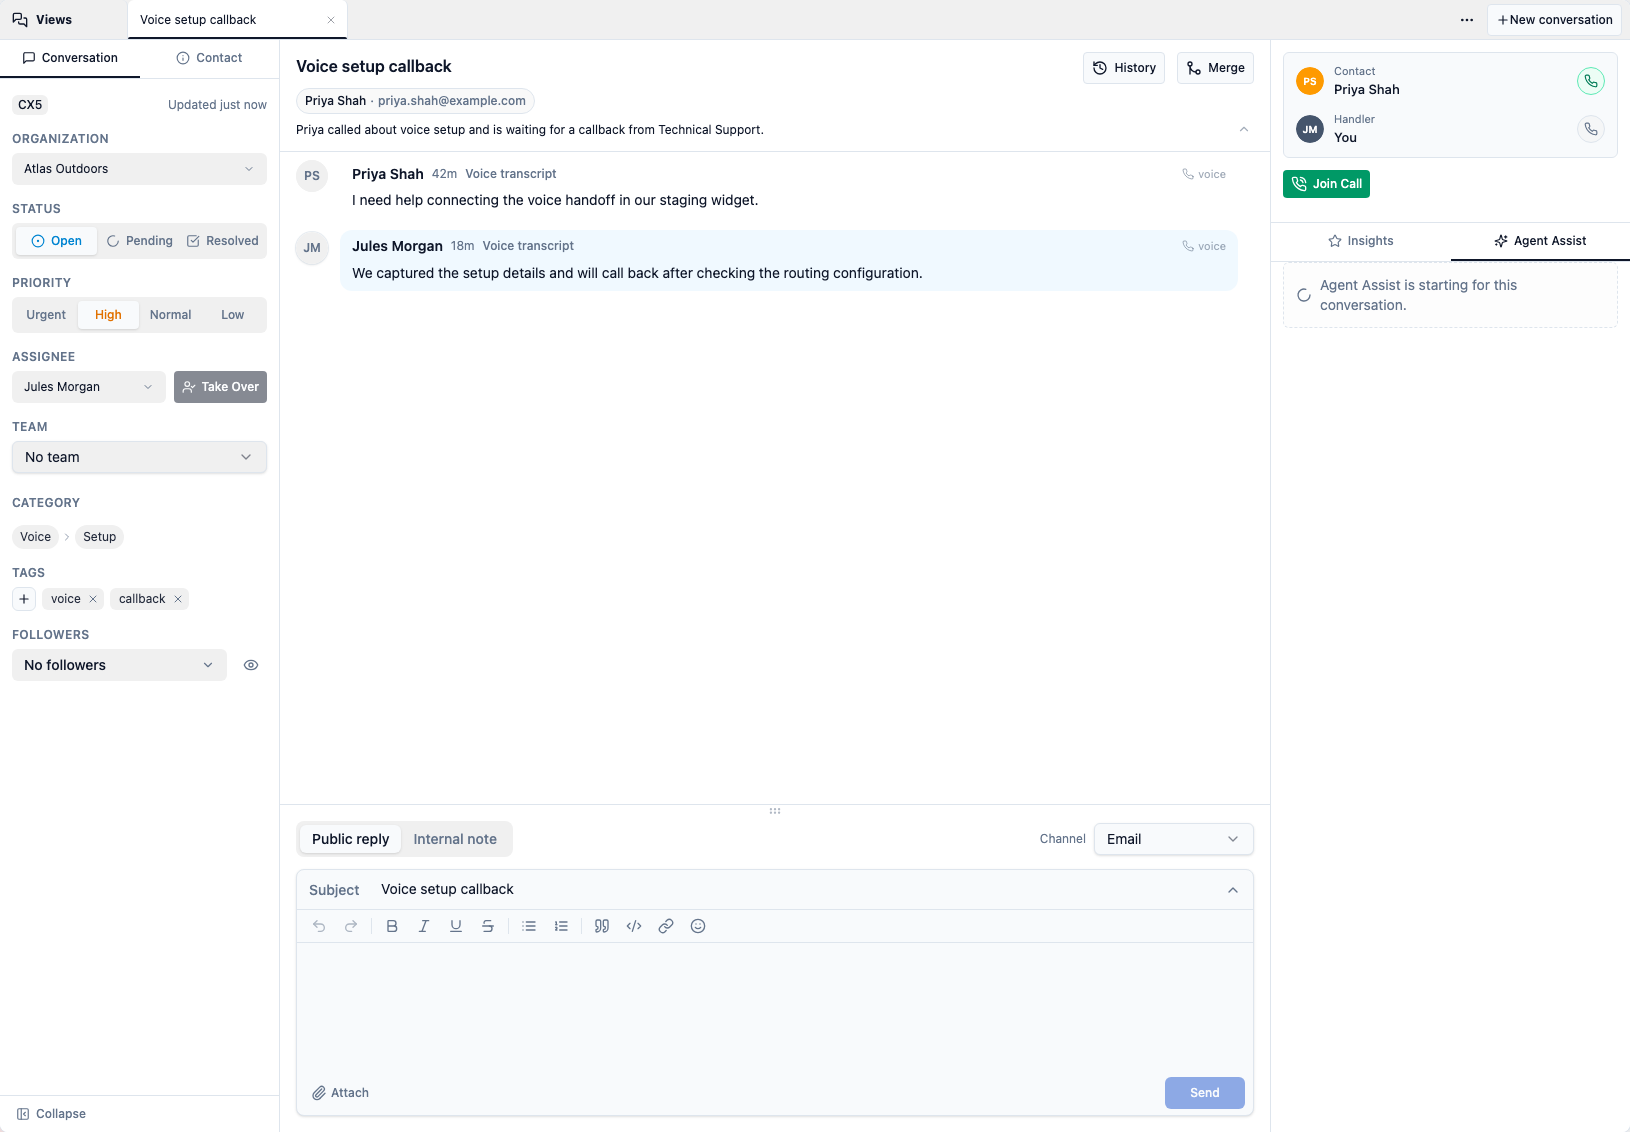Insert a bulleted list
This screenshot has width=1630, height=1132.
coord(529,926)
